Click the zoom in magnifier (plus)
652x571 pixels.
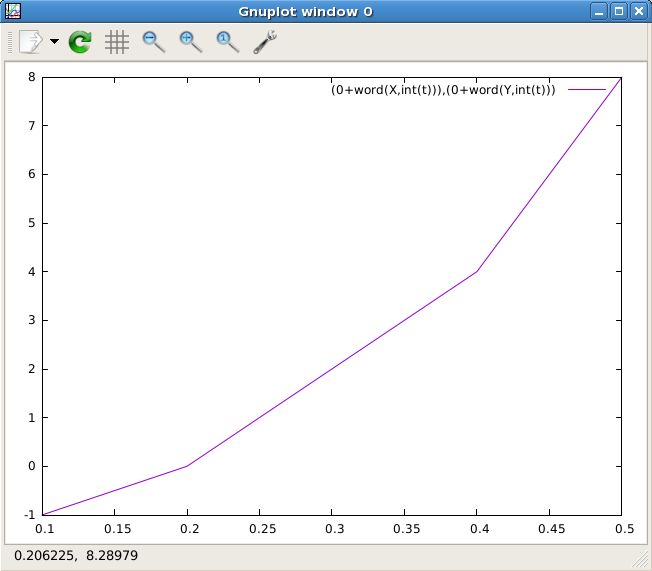click(191, 42)
